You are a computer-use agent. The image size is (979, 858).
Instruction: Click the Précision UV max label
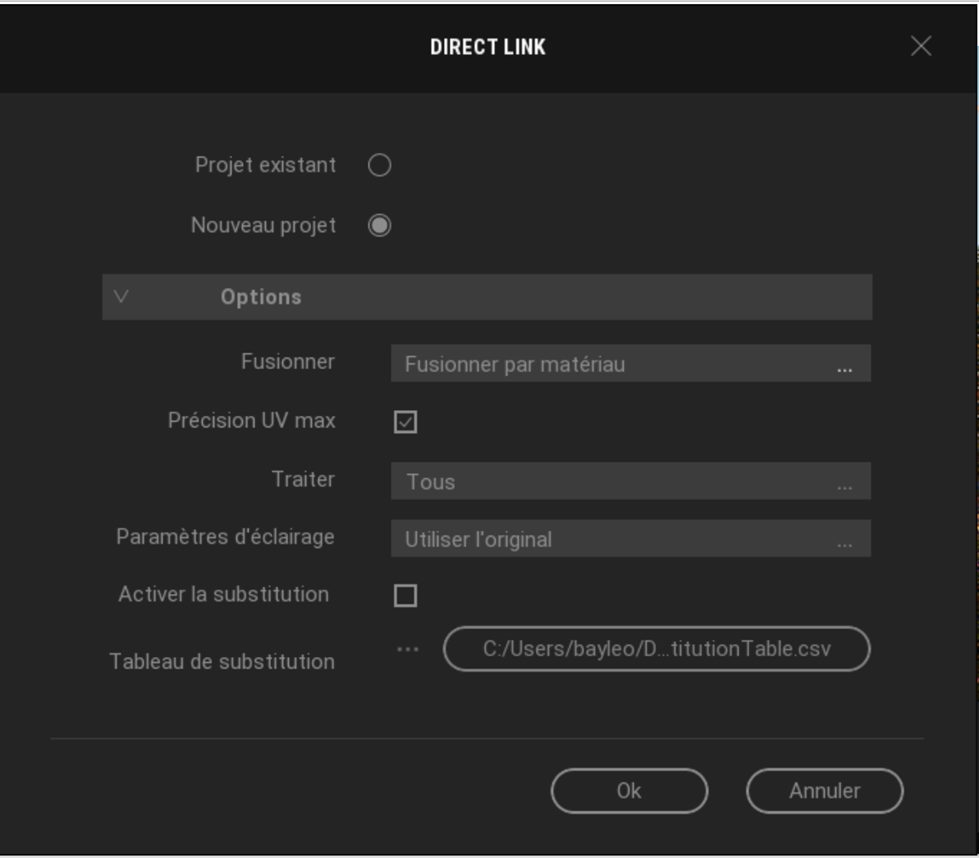tap(252, 420)
